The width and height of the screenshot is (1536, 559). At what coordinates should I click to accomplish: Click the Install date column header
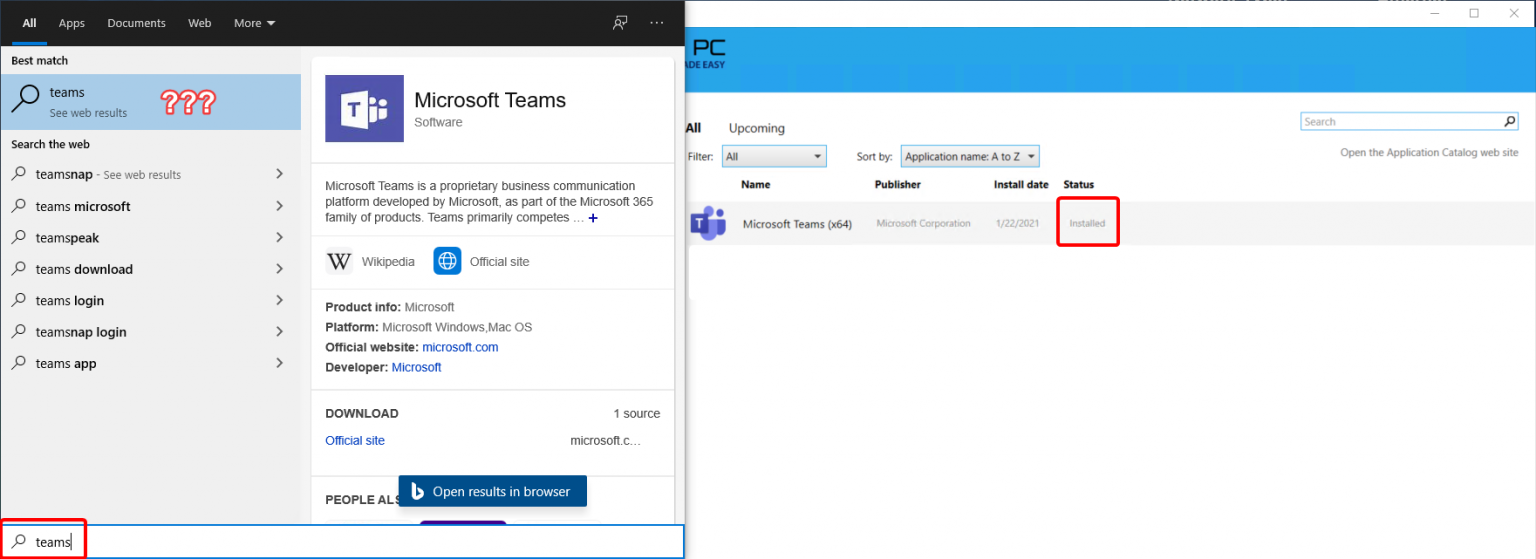(1021, 184)
